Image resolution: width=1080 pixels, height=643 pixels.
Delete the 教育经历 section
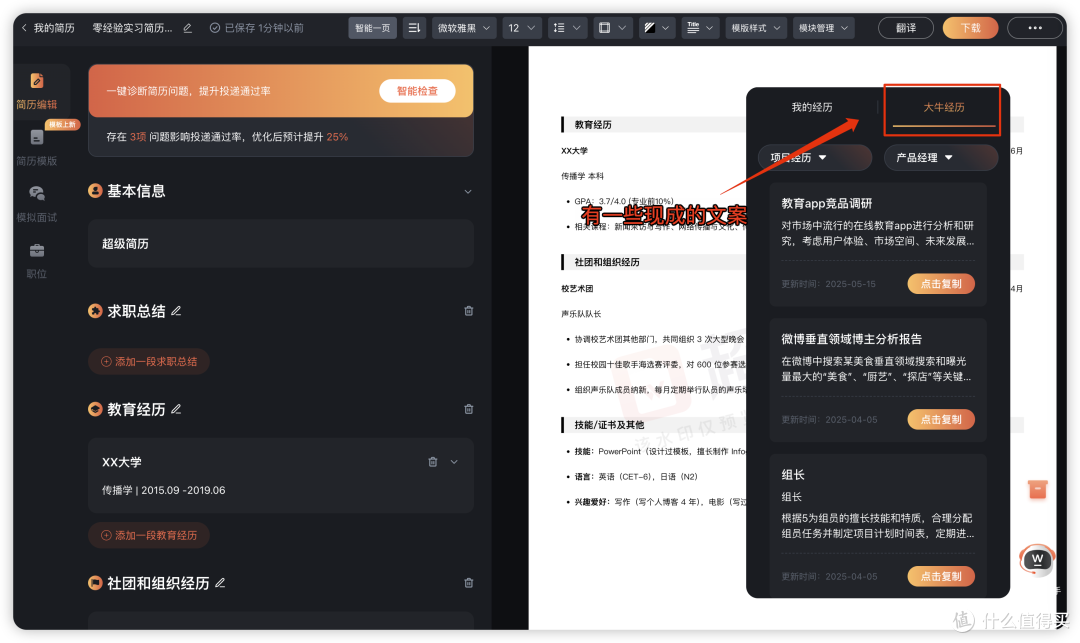[468, 410]
